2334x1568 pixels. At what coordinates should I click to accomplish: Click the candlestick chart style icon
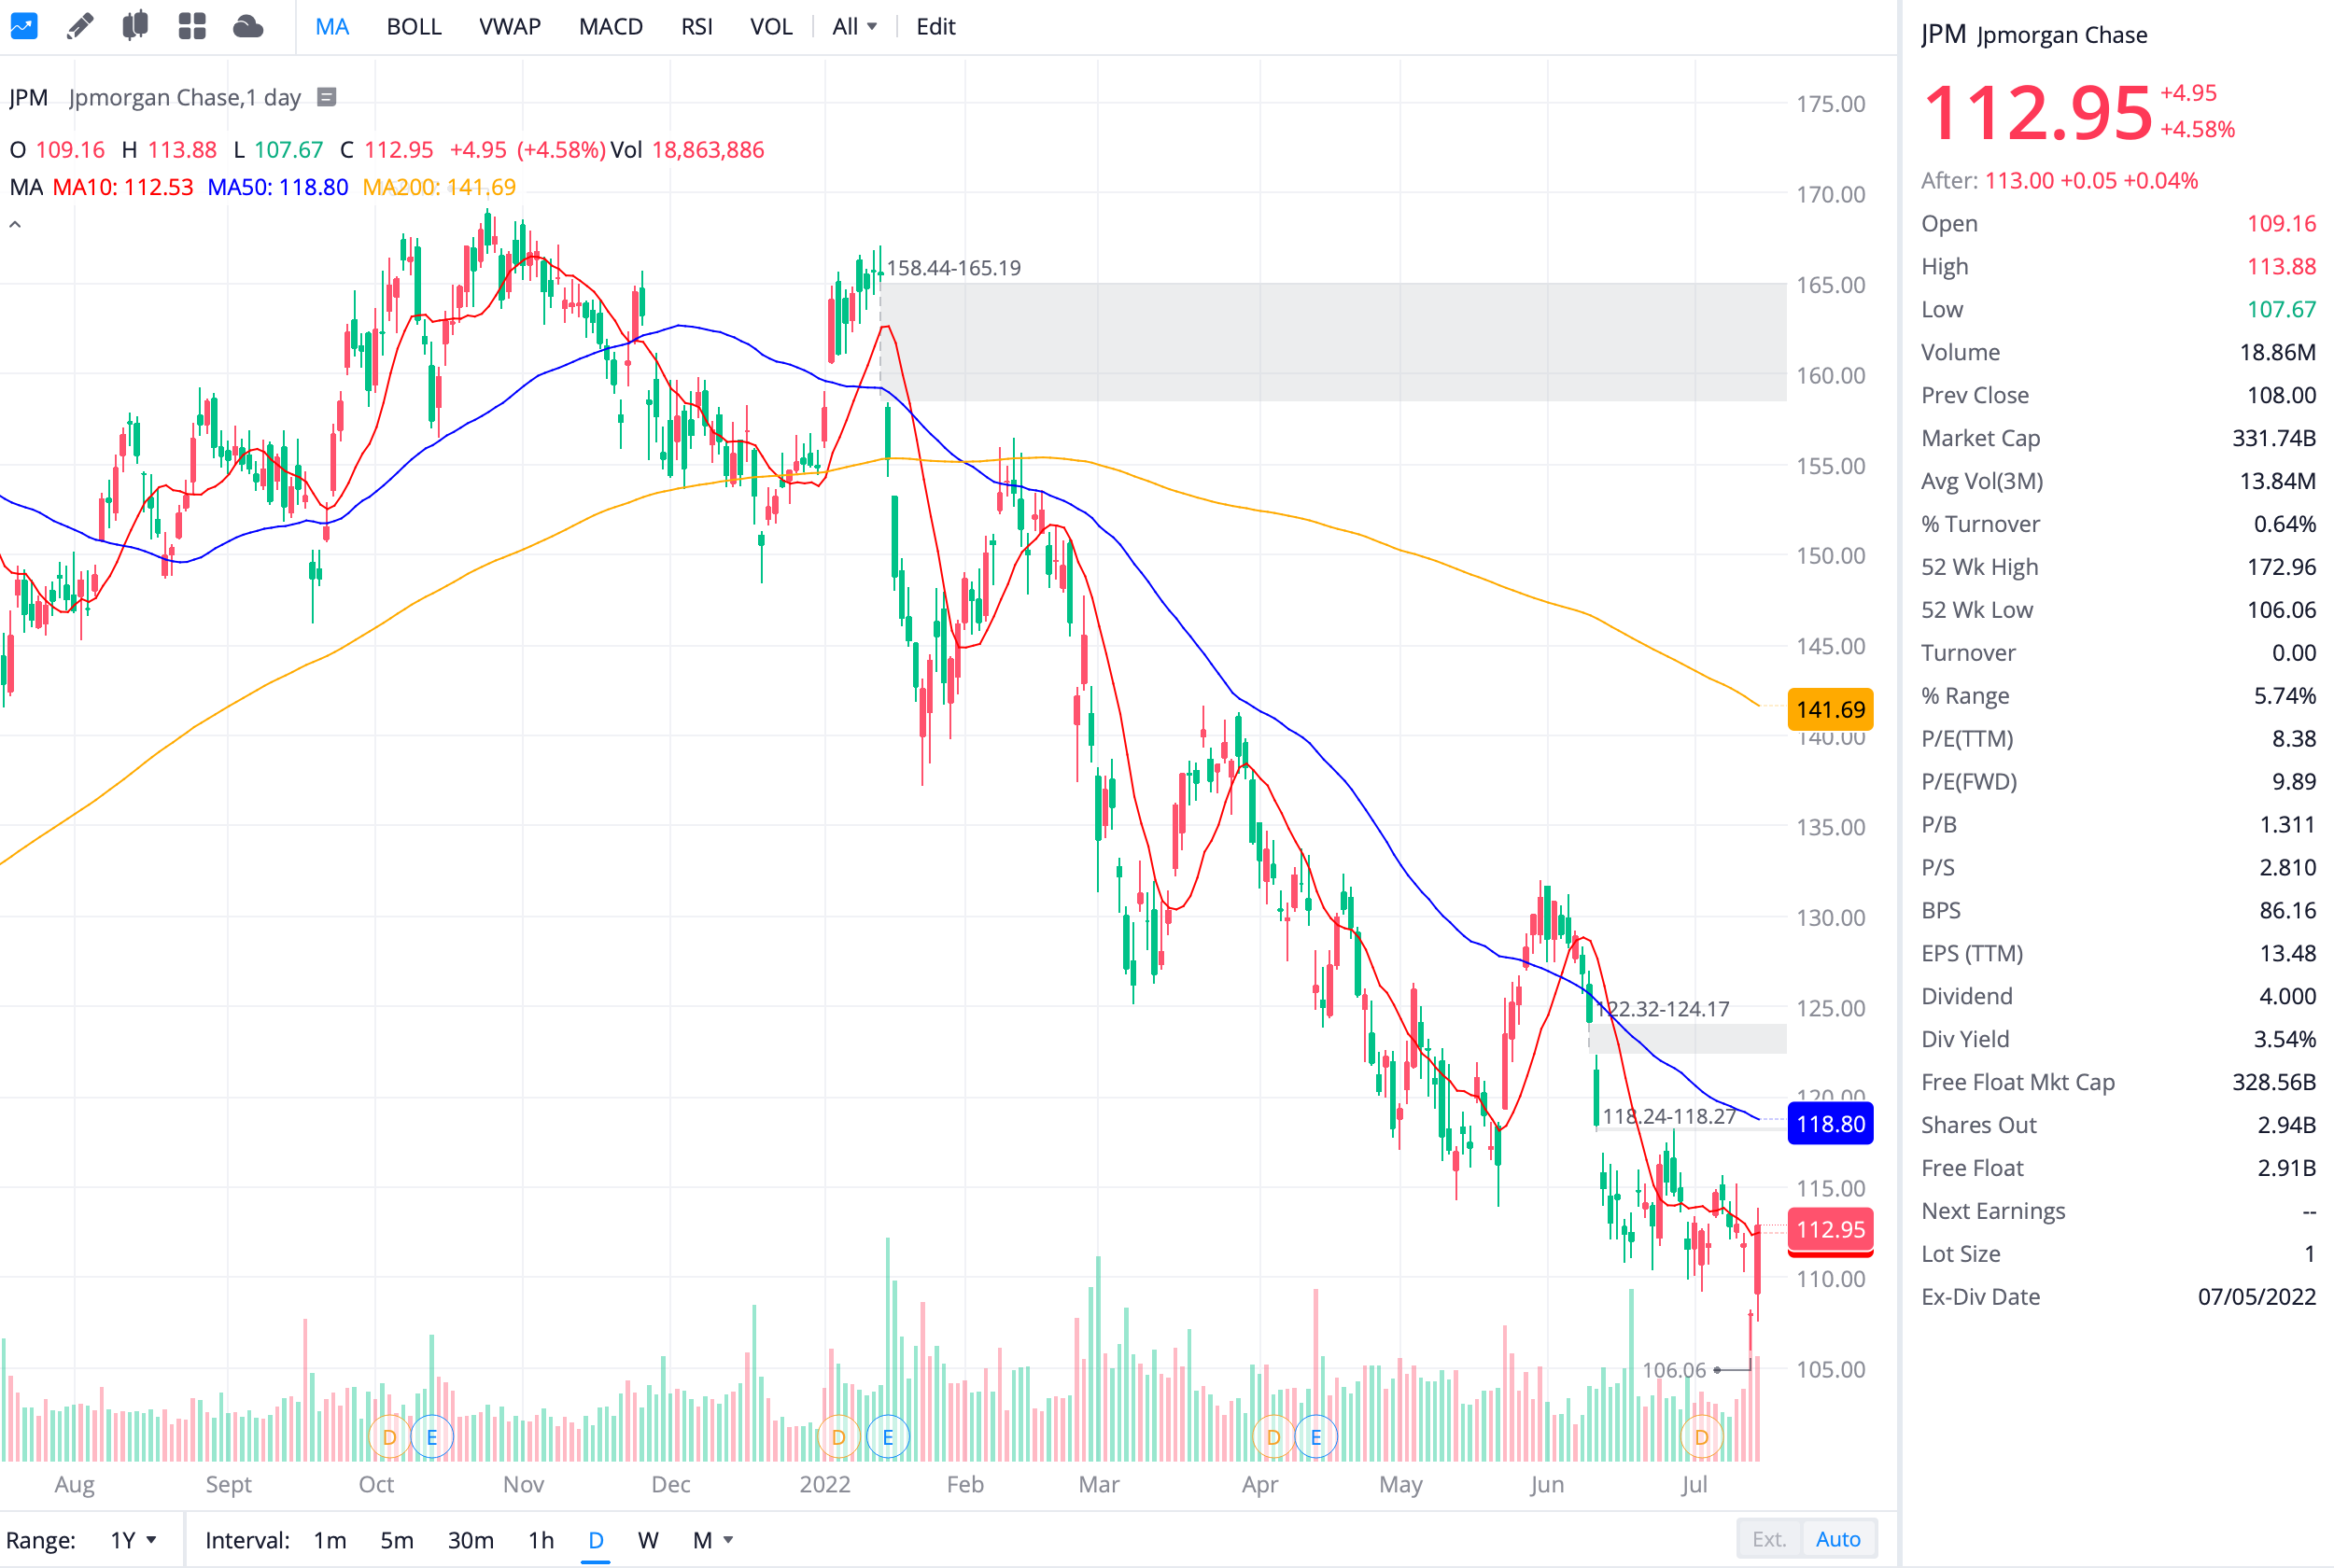click(136, 26)
